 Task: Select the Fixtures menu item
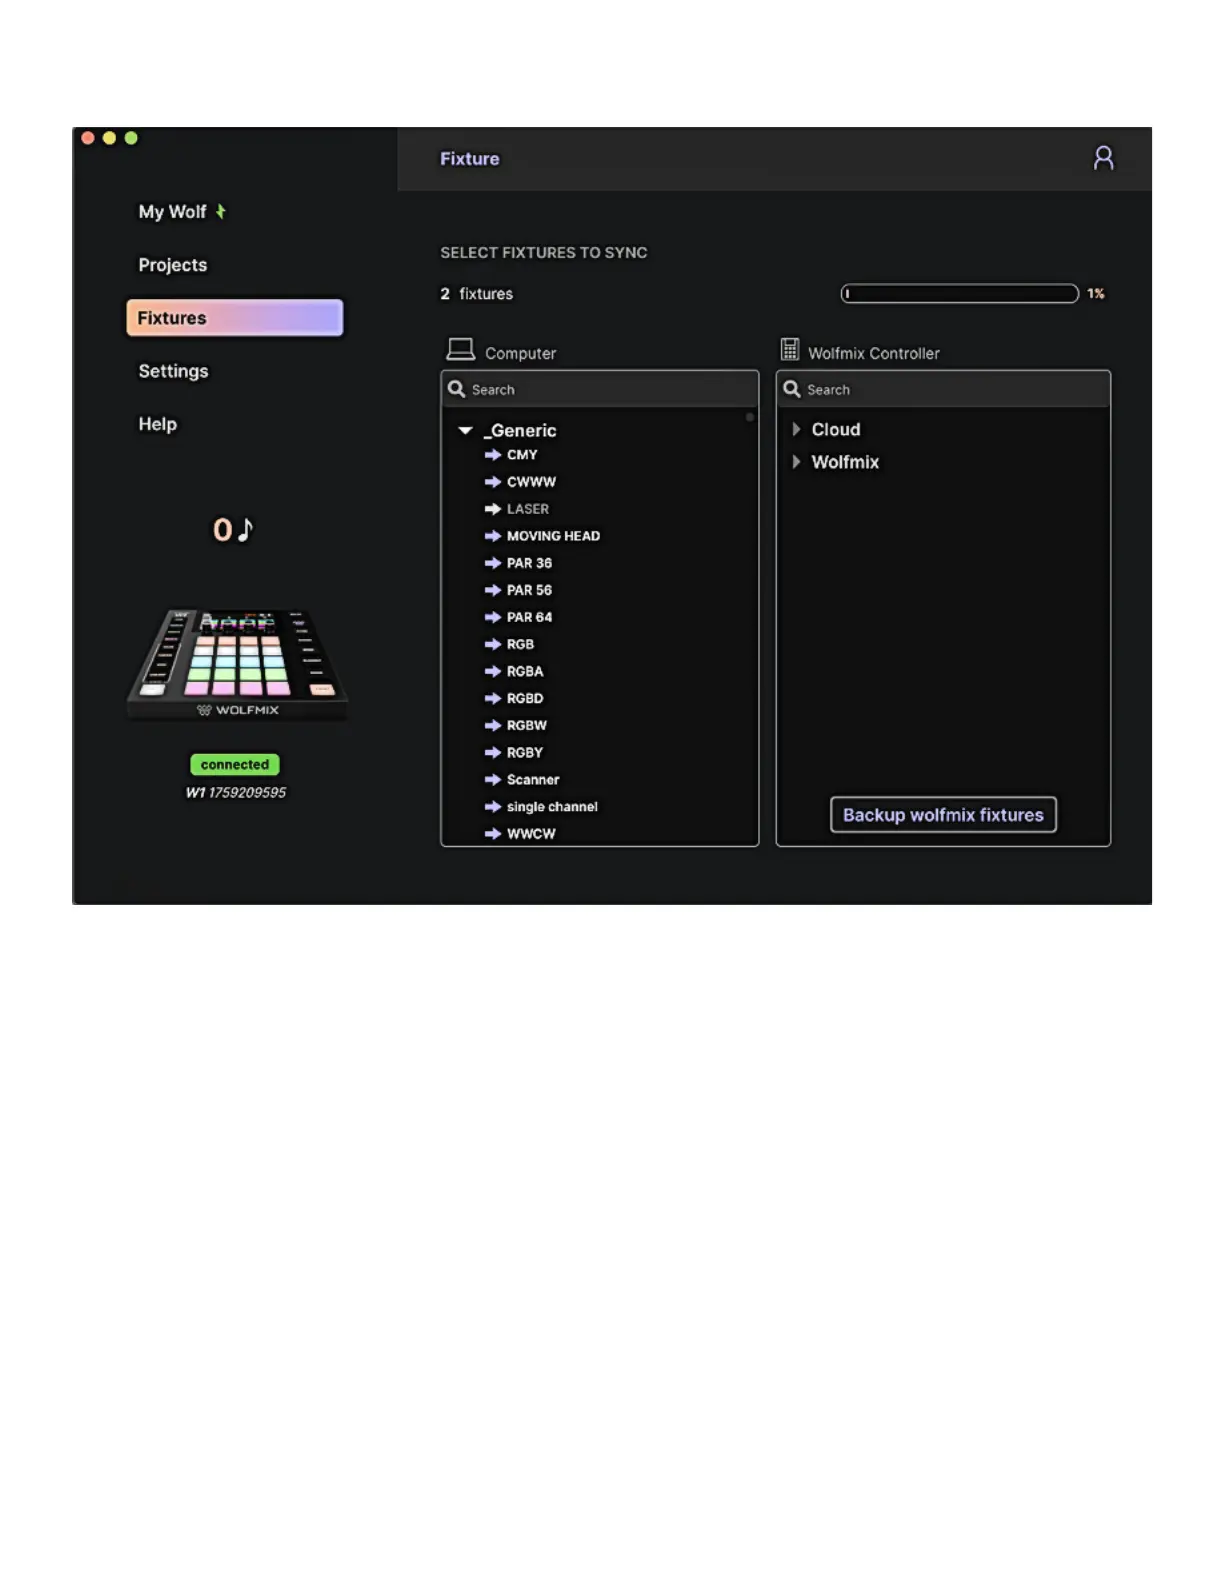(235, 317)
